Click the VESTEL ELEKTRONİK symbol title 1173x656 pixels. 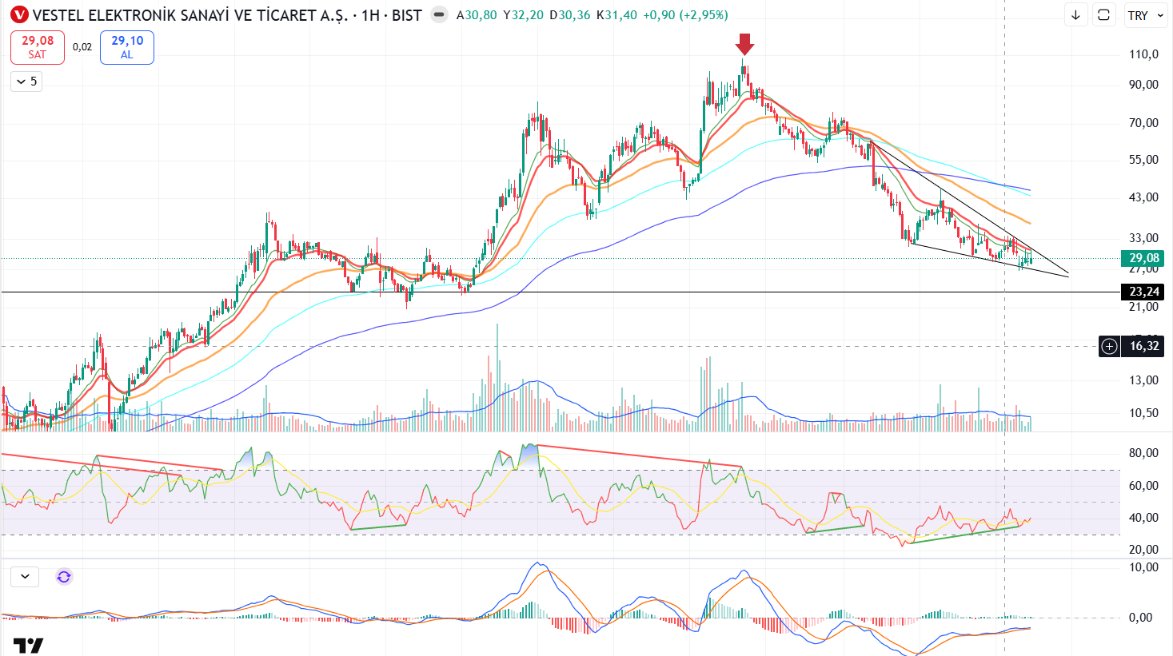pos(192,15)
